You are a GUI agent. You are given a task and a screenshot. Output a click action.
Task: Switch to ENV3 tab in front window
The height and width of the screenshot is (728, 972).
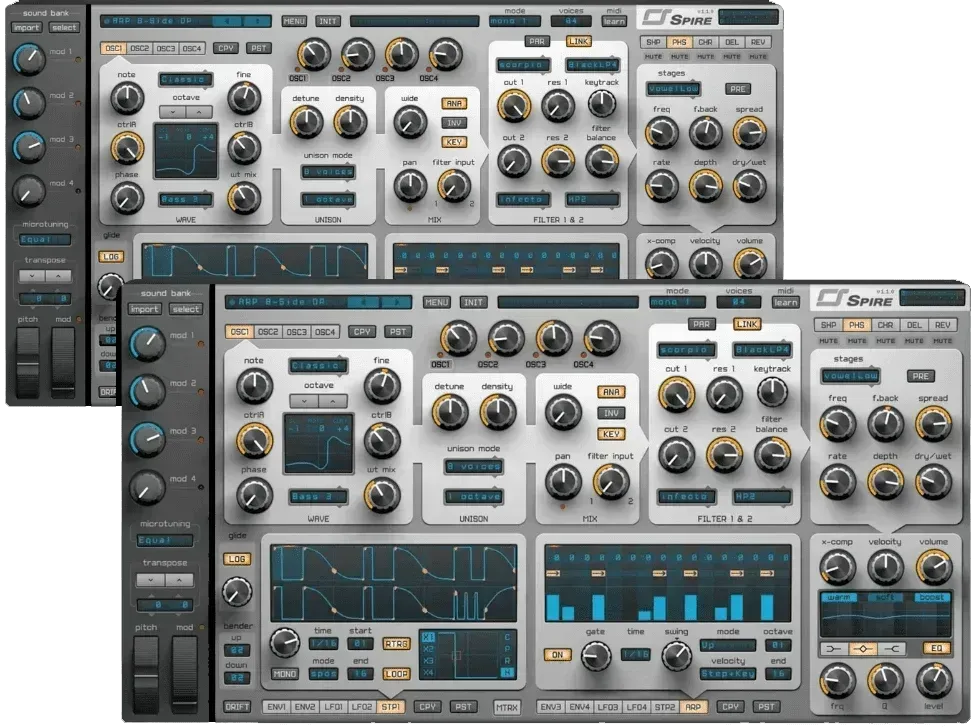click(x=550, y=707)
